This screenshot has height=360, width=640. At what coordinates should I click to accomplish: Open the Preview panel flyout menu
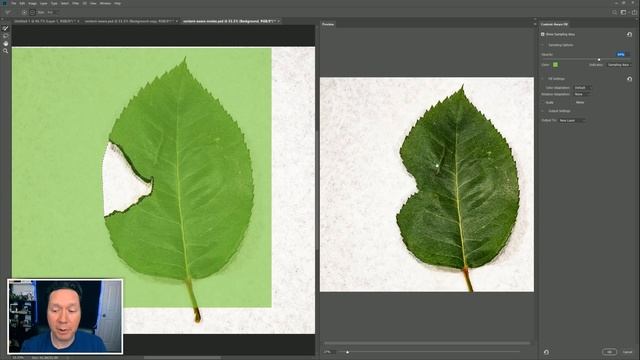coord(535,24)
